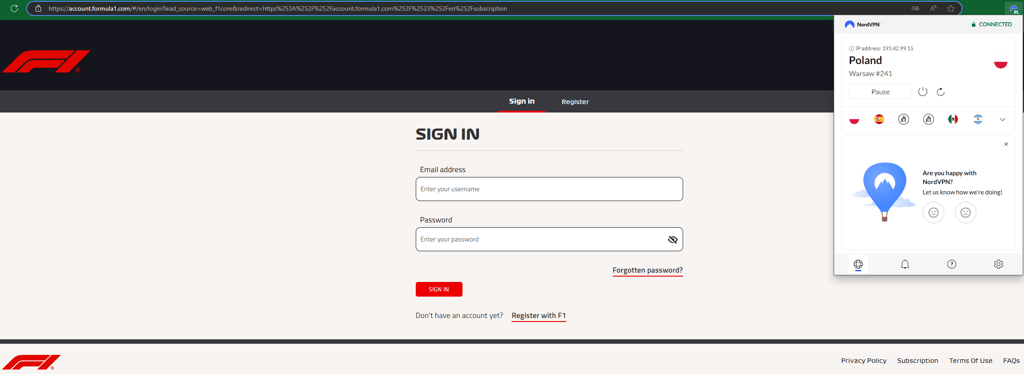
Task: Open the Privacy Policy footer link
Action: pos(863,360)
